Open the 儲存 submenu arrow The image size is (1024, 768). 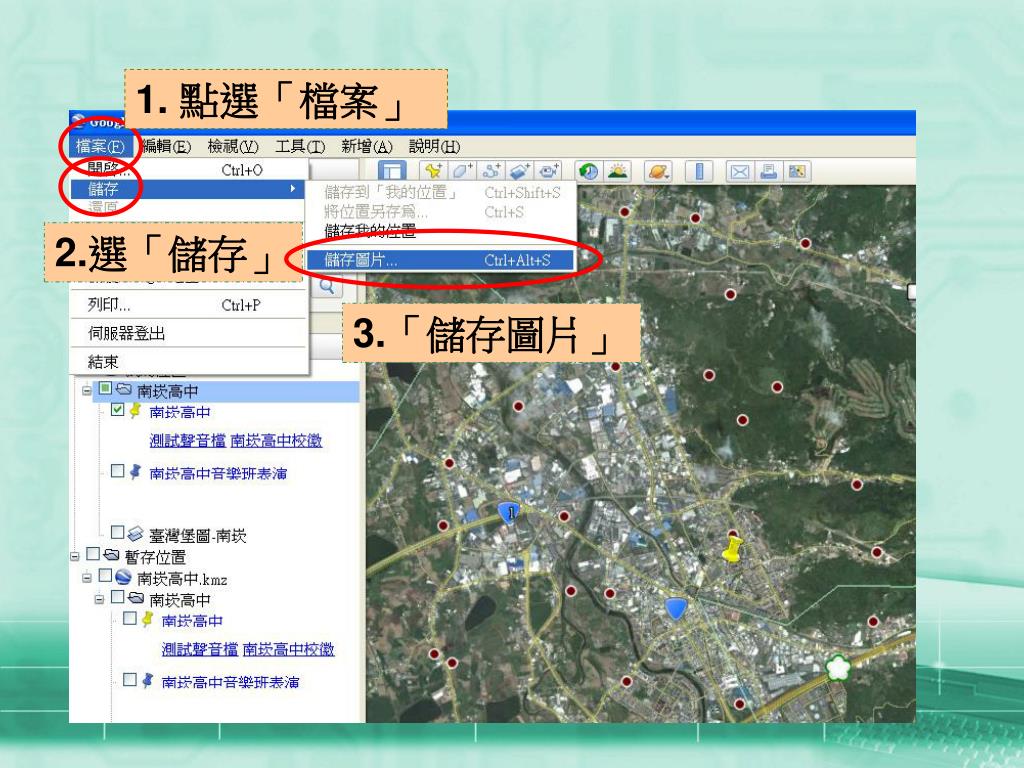pyautogui.click(x=293, y=189)
